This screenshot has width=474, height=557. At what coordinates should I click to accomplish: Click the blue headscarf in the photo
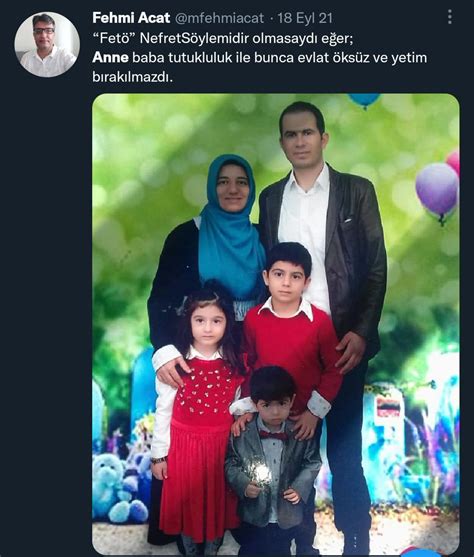(x=231, y=227)
